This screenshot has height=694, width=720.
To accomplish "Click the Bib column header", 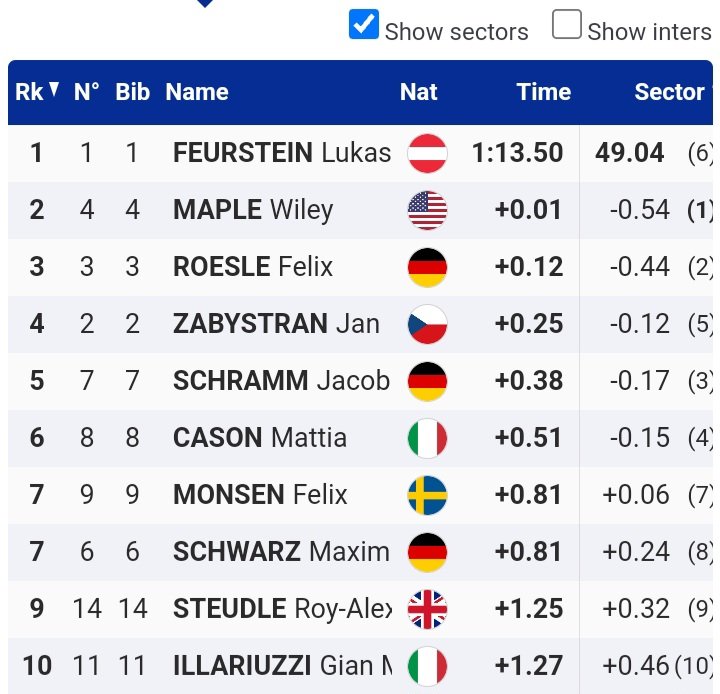I will tap(132, 92).
